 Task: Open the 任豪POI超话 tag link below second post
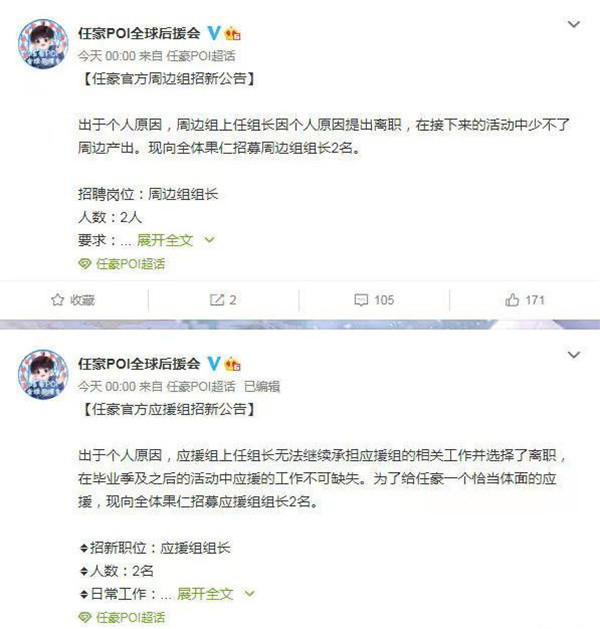[130, 617]
